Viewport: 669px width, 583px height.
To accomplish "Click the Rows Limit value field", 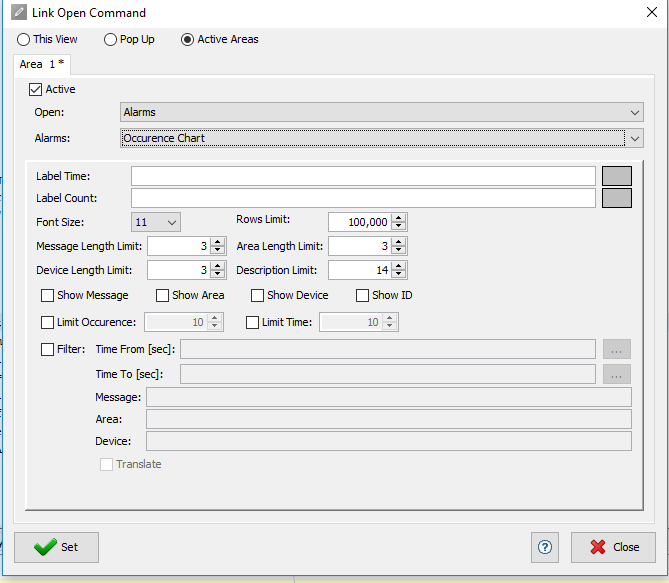I will click(360, 222).
